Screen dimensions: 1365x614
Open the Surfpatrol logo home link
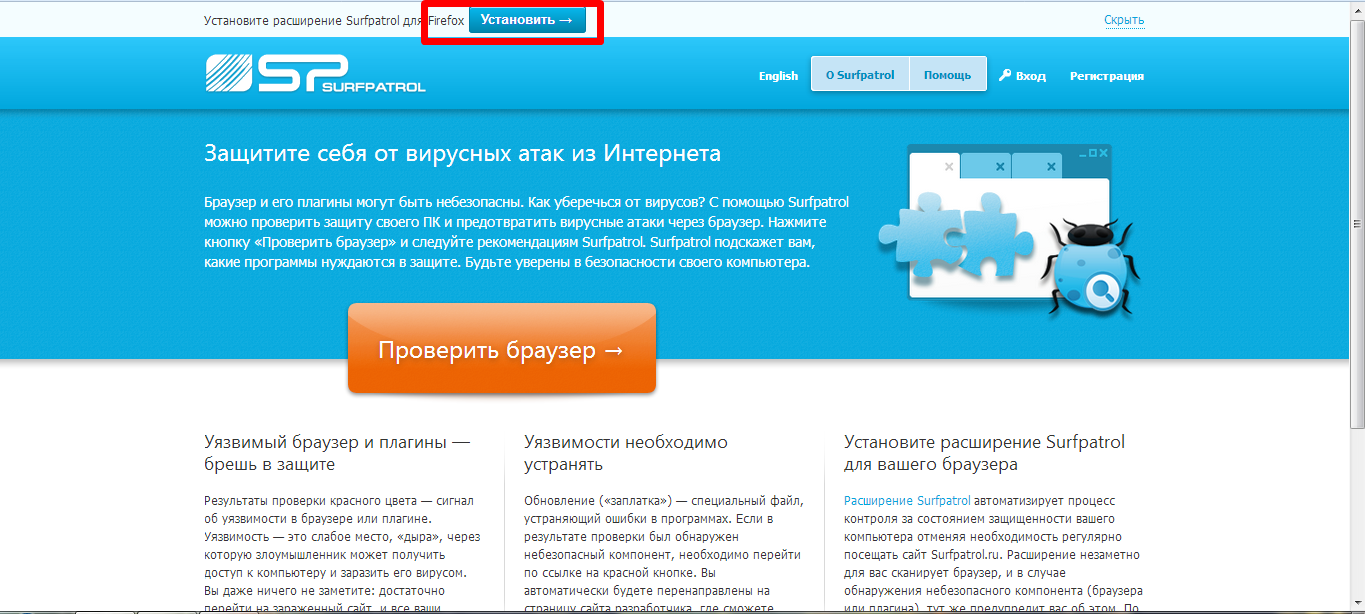pos(316,73)
